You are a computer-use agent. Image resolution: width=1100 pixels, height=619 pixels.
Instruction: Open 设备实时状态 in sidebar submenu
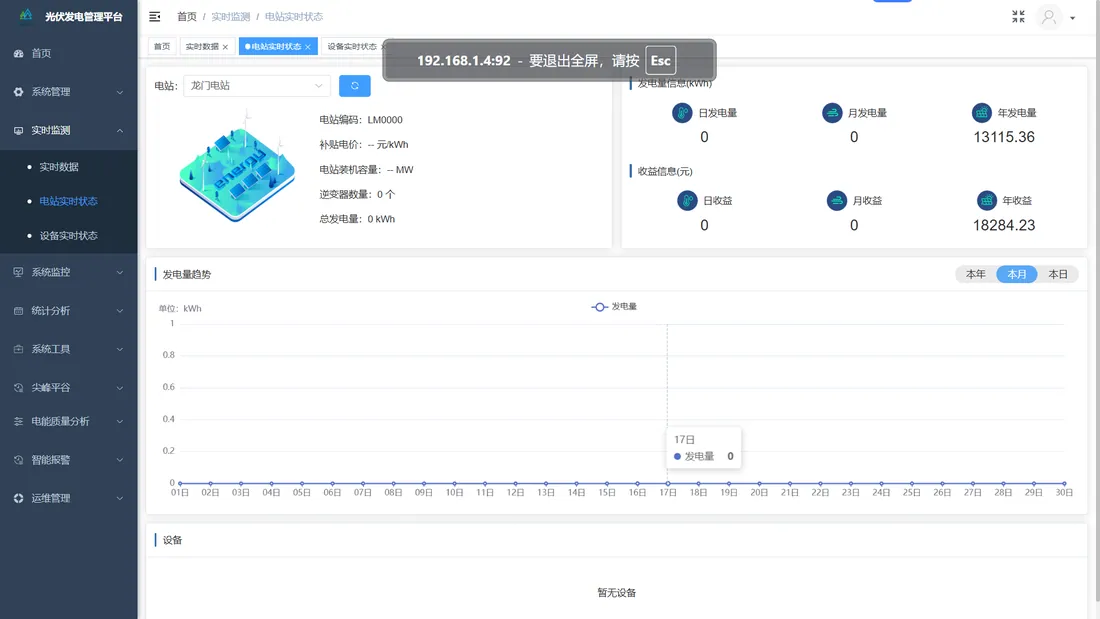[69, 236]
